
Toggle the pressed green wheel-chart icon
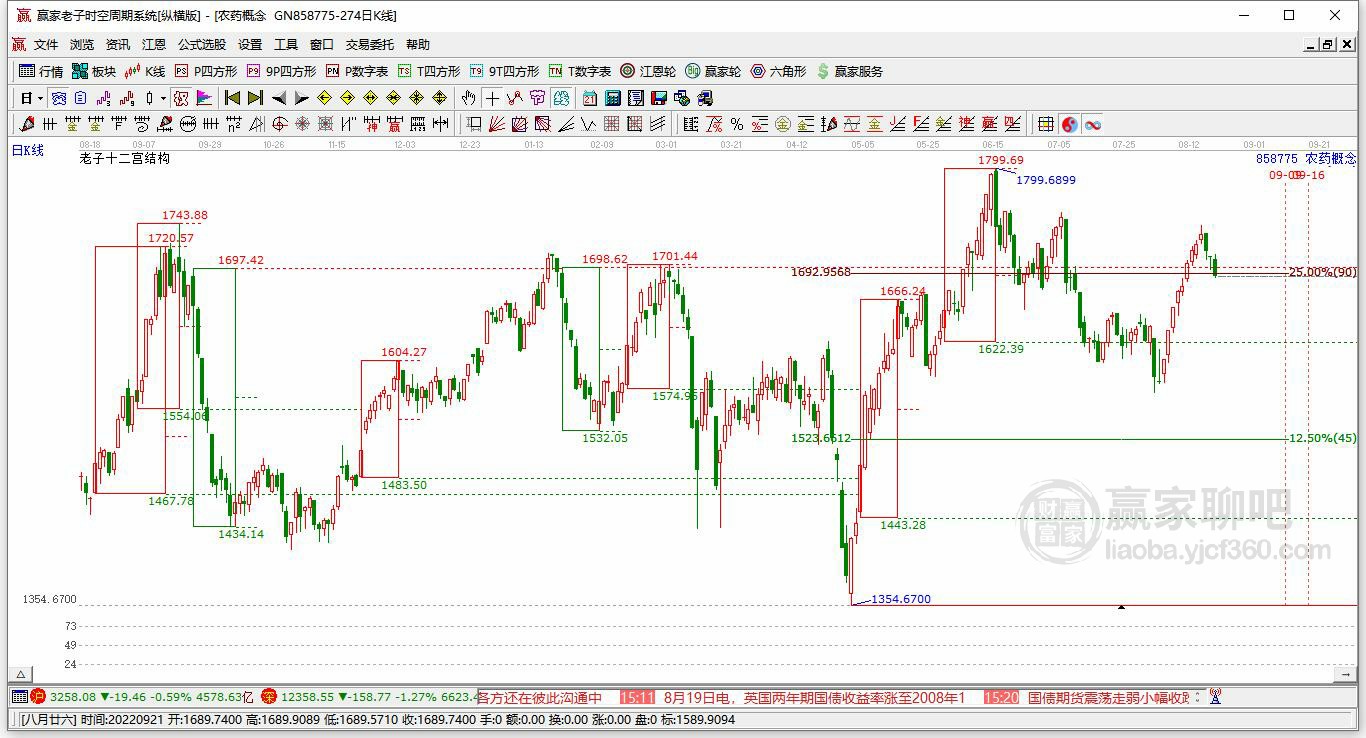[x=561, y=98]
